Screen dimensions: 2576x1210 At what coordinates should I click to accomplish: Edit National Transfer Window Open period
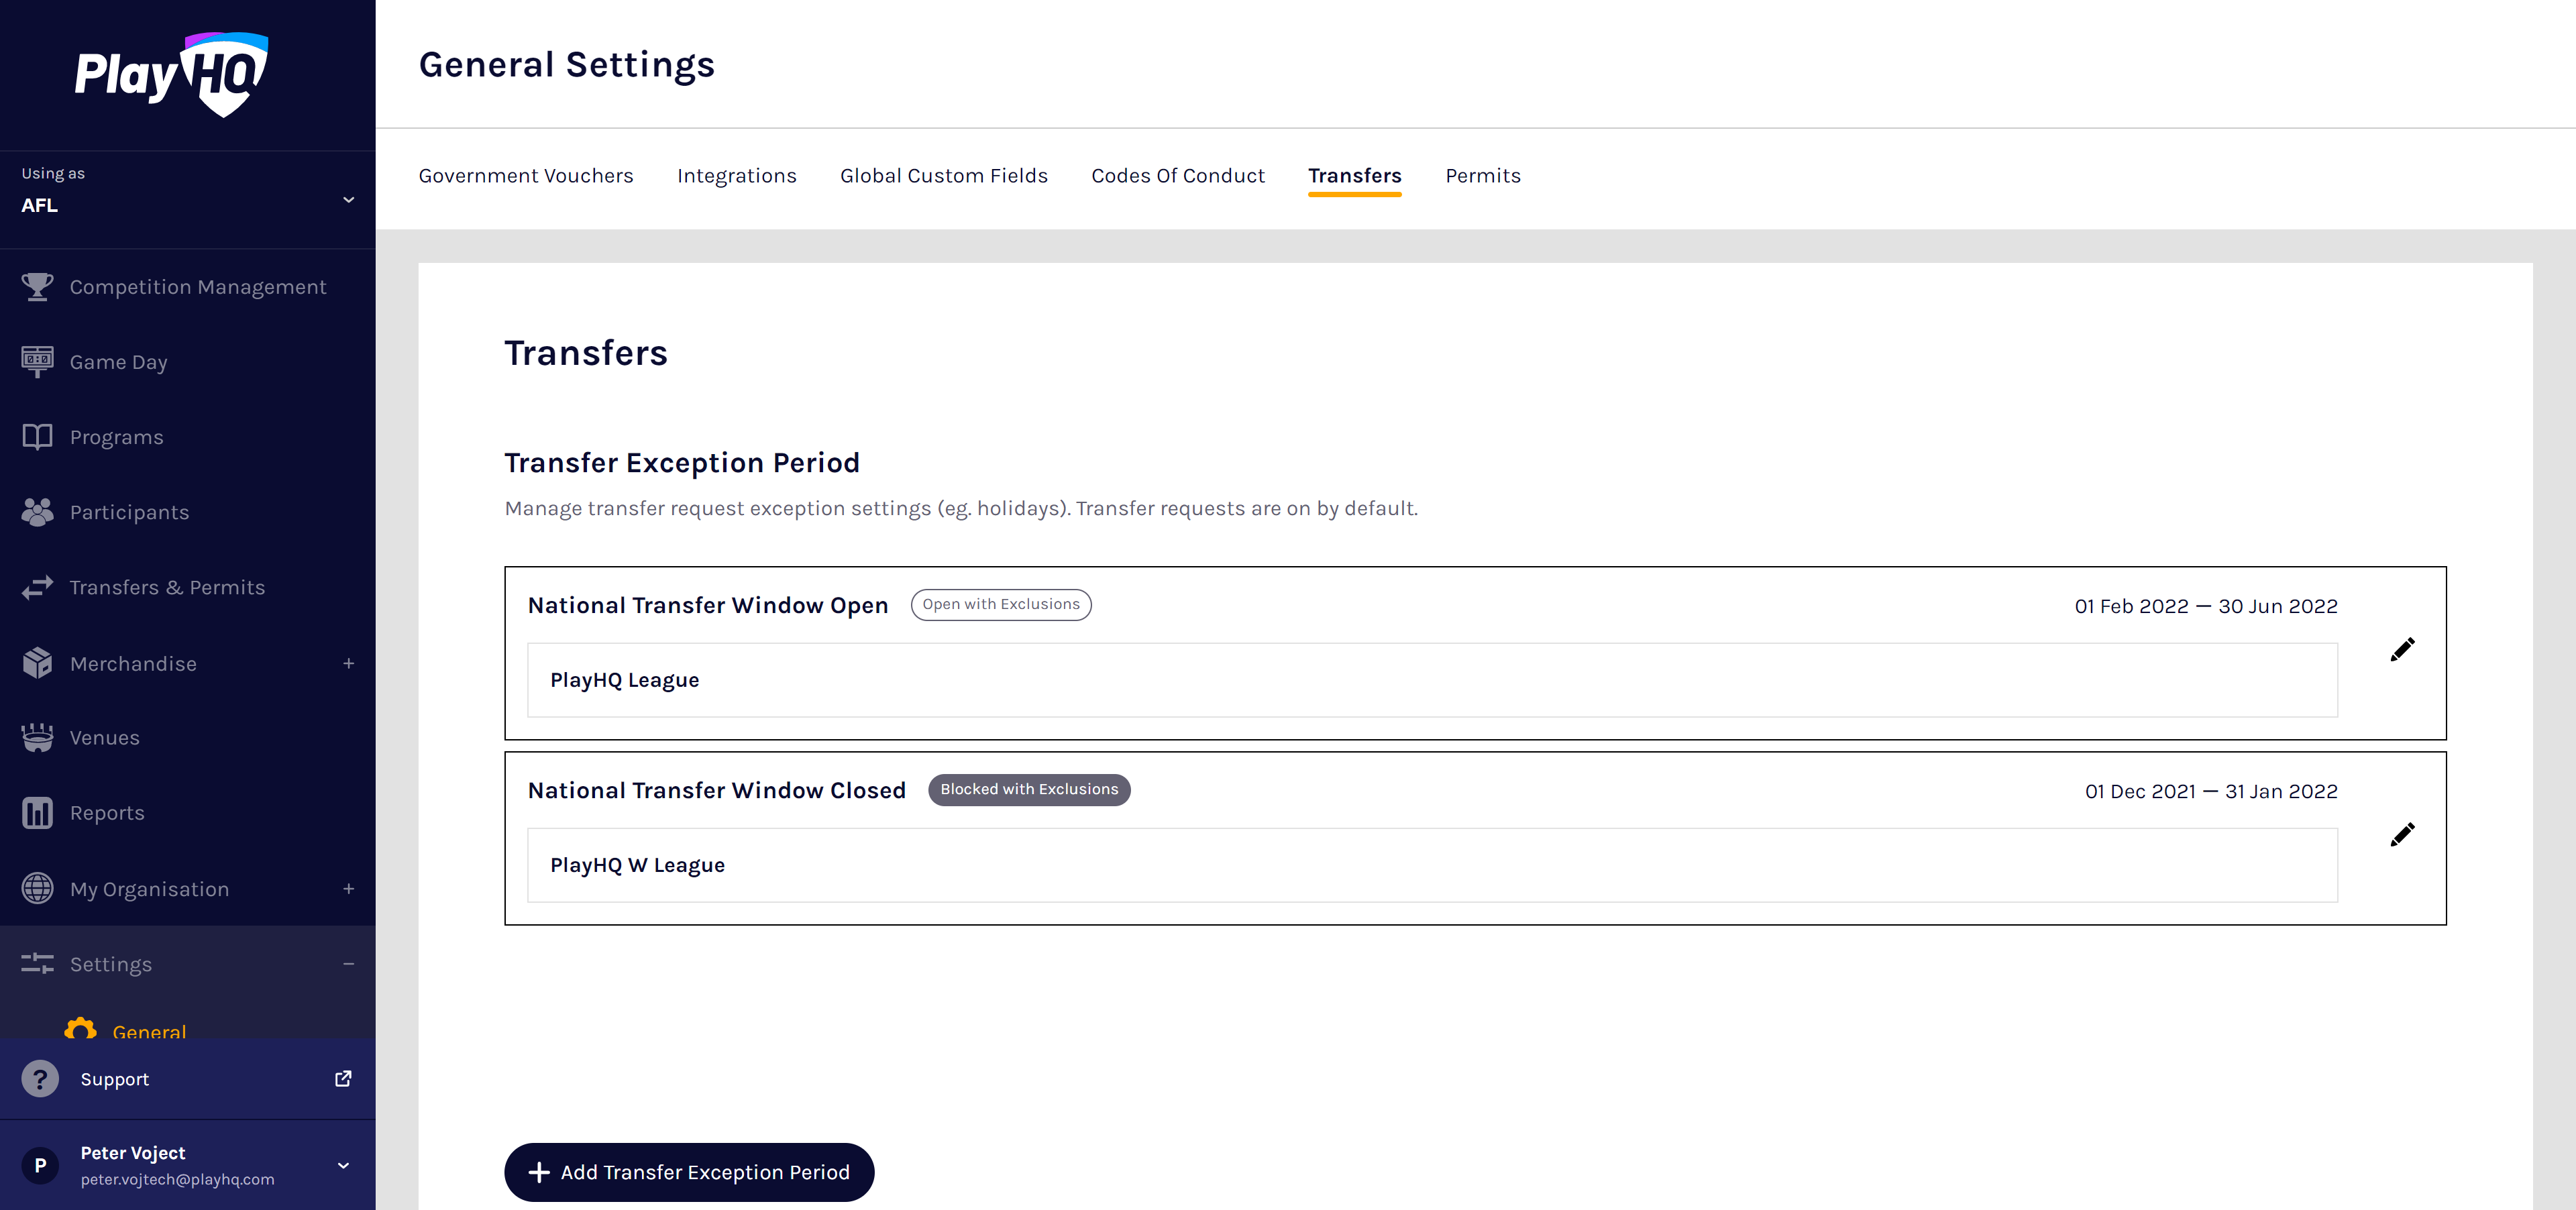tap(2401, 650)
